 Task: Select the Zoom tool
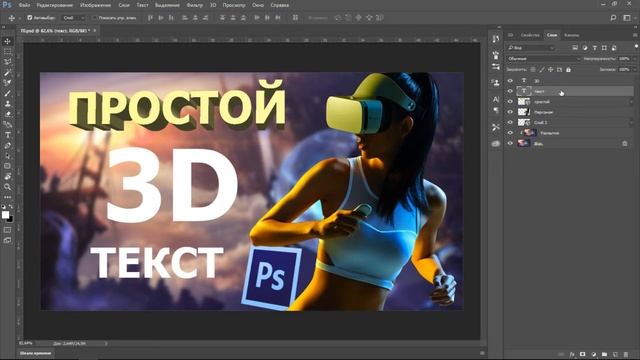(7, 187)
